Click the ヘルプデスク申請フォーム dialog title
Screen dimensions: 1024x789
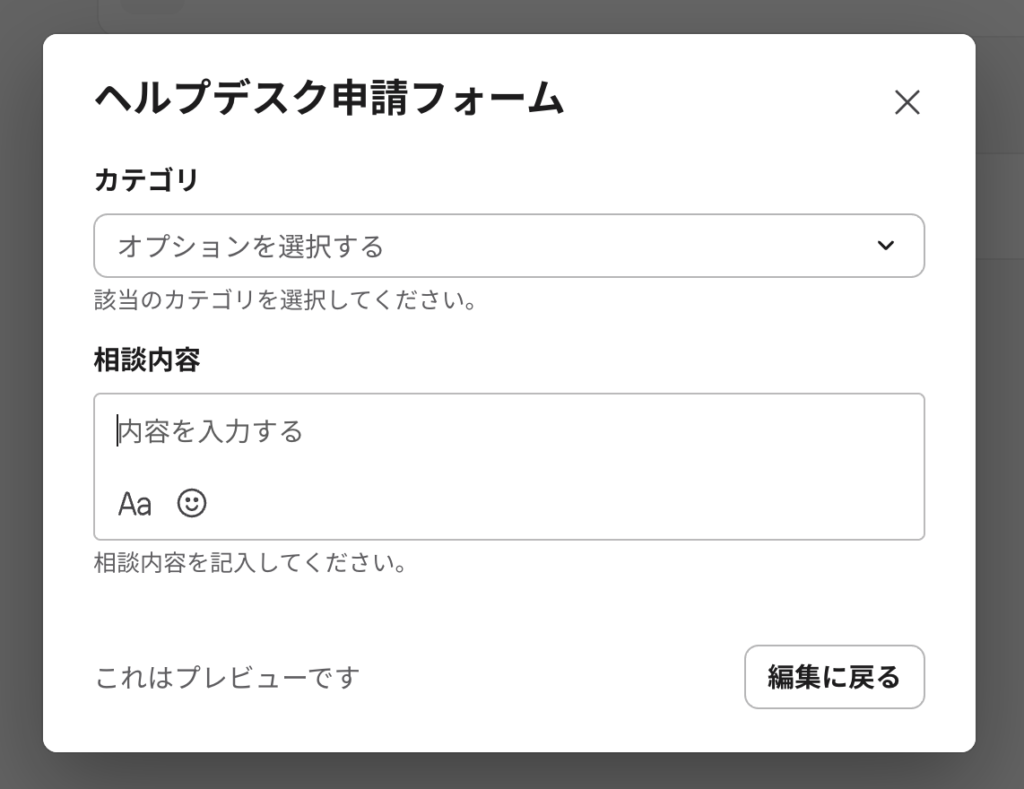(329, 99)
